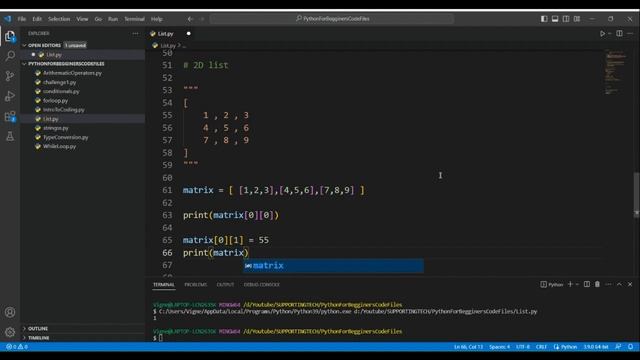Click the List.py breadcrumb above the editor

click(167, 46)
